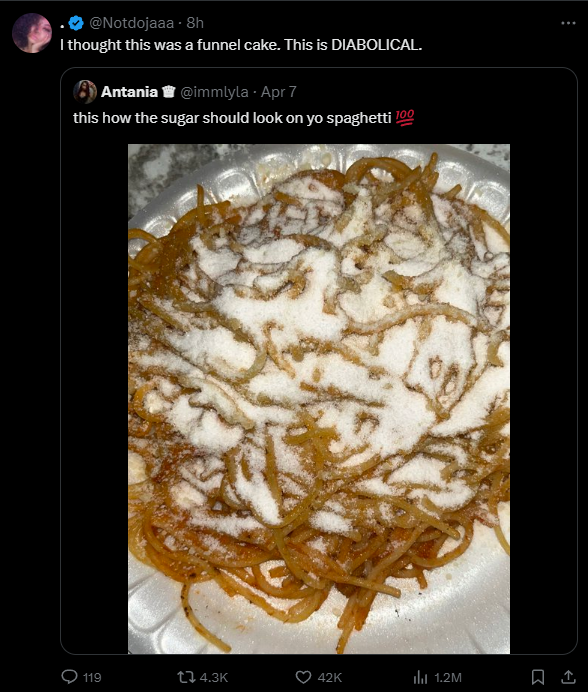Open the Notdojaaa profile avatar
Image resolution: width=588 pixels, height=692 pixels.
point(32,33)
